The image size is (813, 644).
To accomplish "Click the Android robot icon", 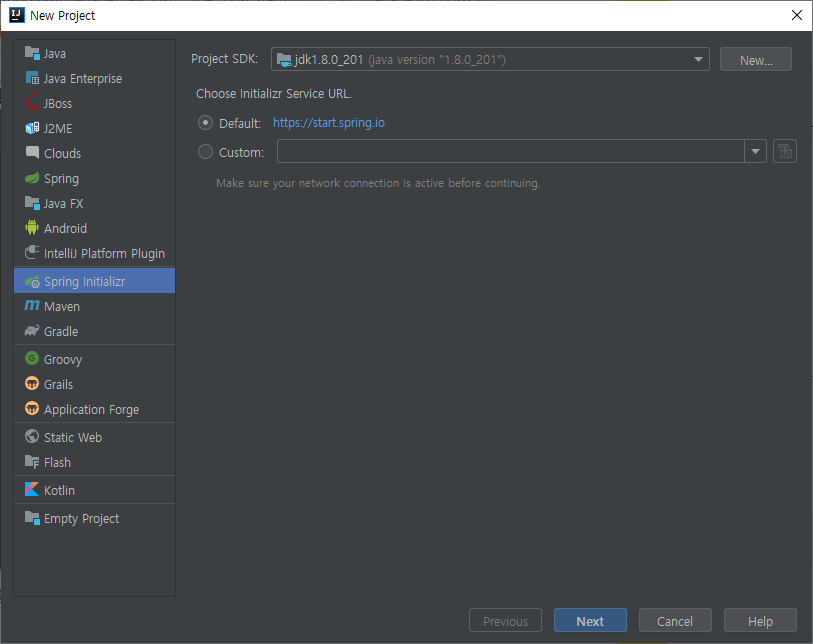I will tap(32, 227).
